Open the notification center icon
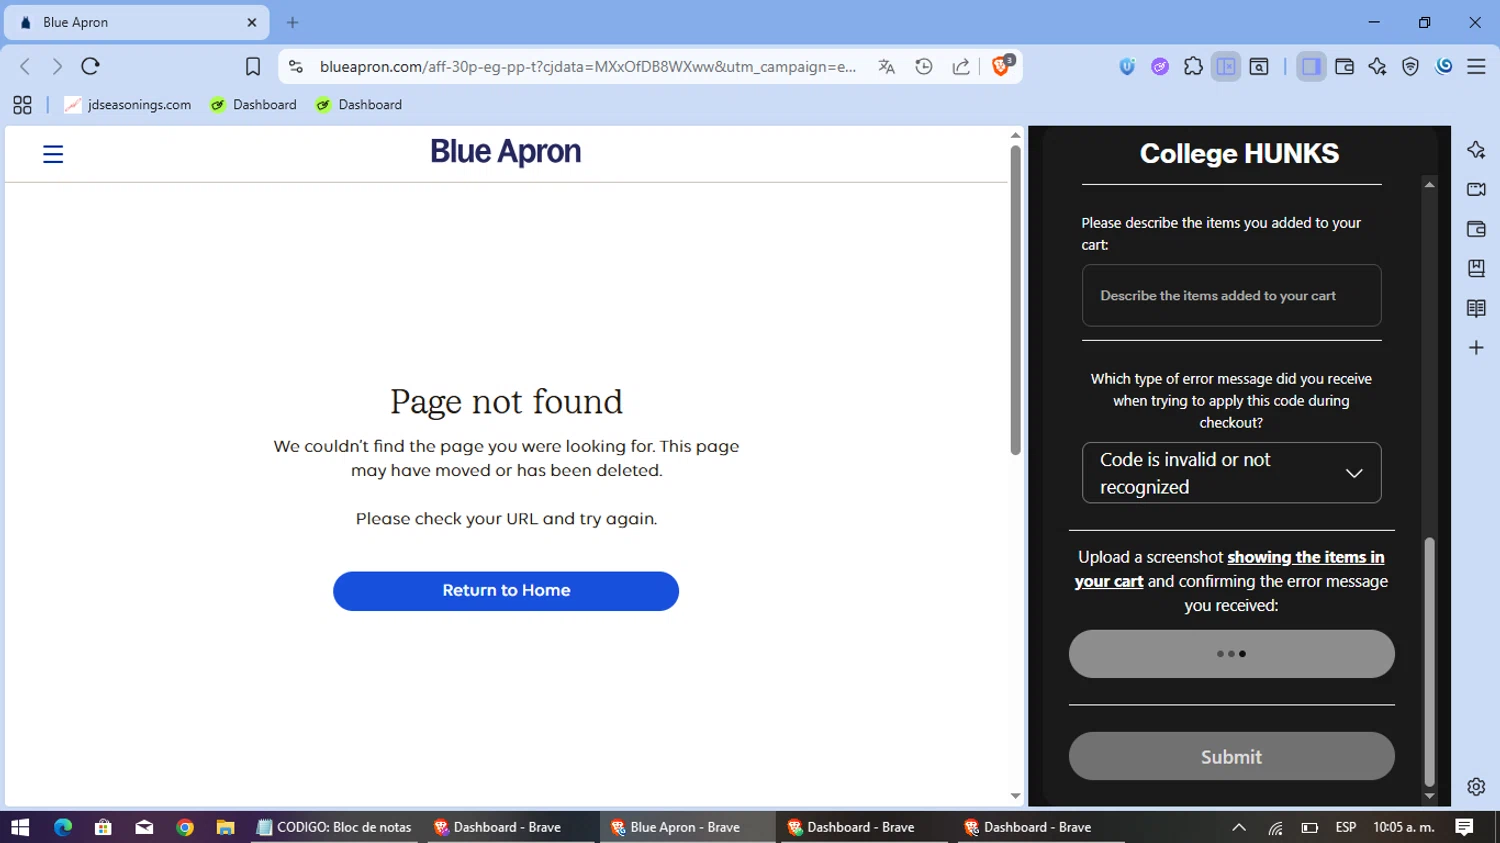The image size is (1500, 843). tap(1465, 827)
